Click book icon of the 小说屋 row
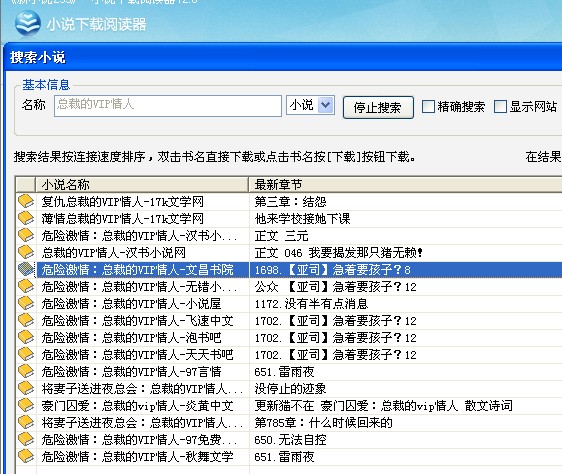Screen dimensions: 562x474 pyautogui.click(x=26, y=303)
